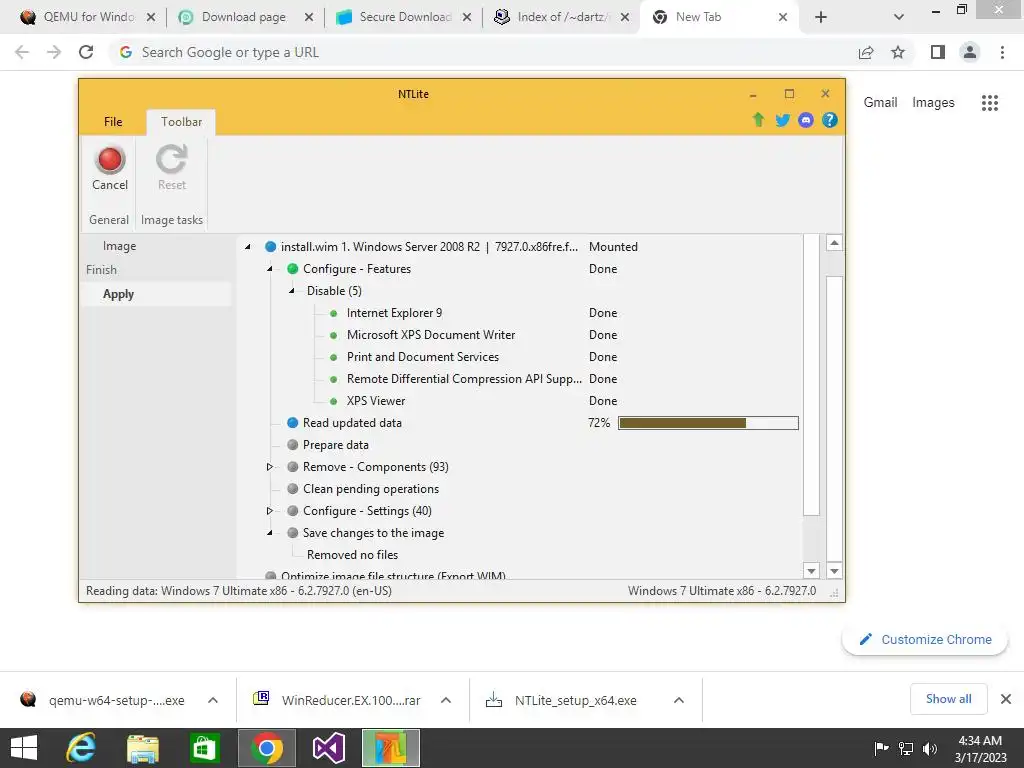Expand the Configure - Settings (40) node

(270, 511)
